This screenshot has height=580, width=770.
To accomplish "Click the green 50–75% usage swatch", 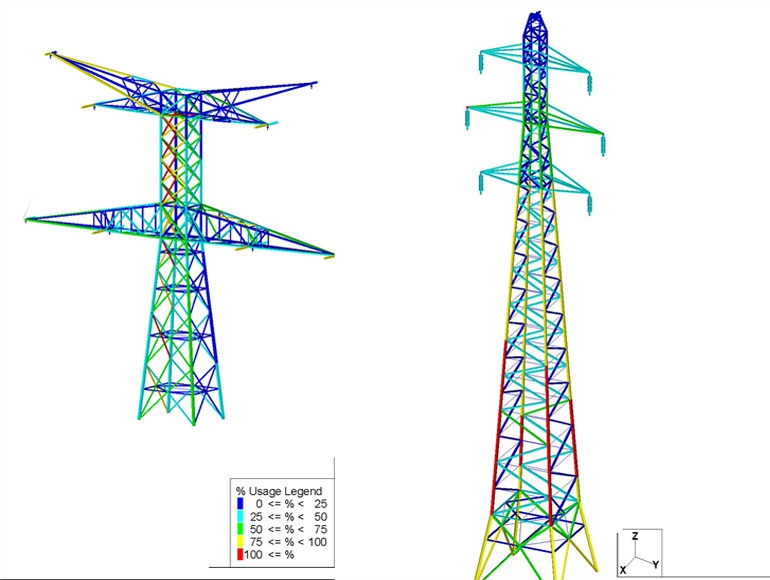I will [240, 529].
